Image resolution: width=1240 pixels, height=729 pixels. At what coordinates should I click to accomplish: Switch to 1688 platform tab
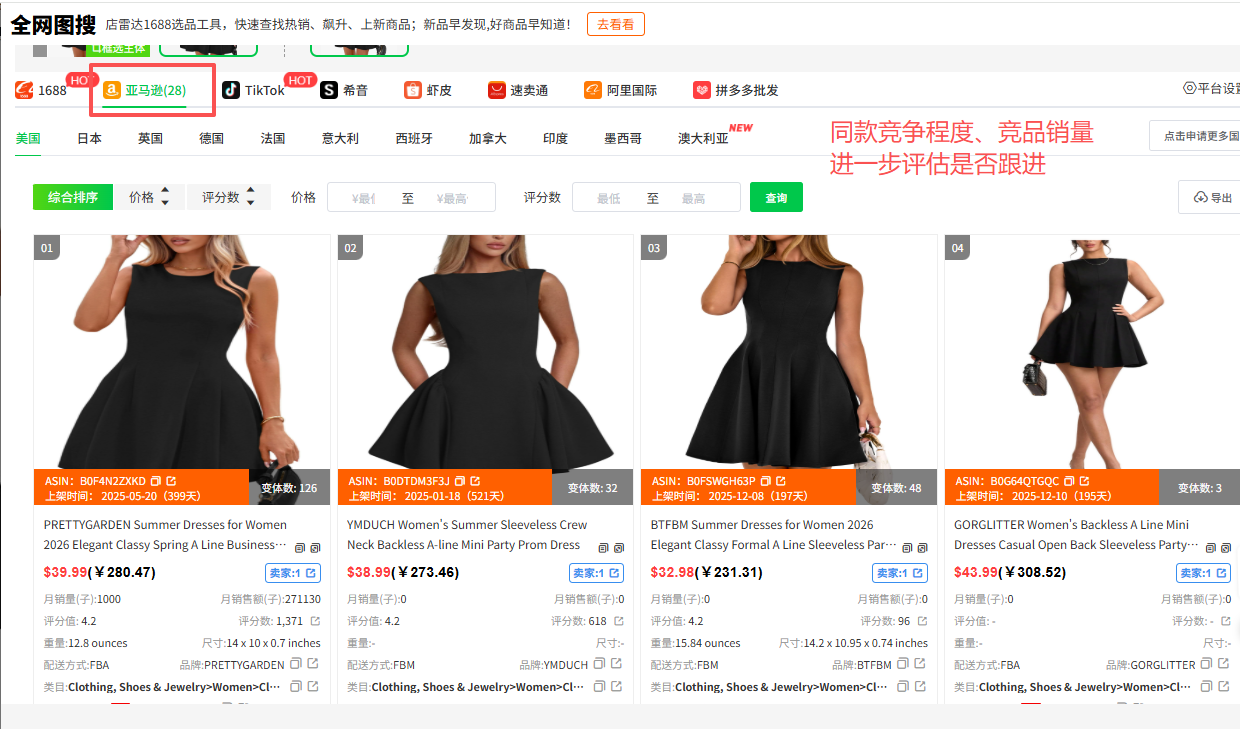(41, 90)
